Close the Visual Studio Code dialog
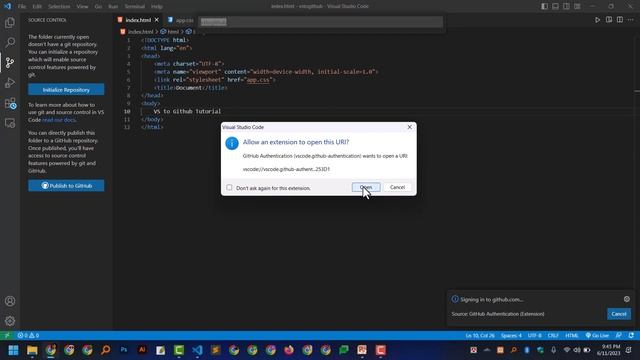 click(x=409, y=127)
